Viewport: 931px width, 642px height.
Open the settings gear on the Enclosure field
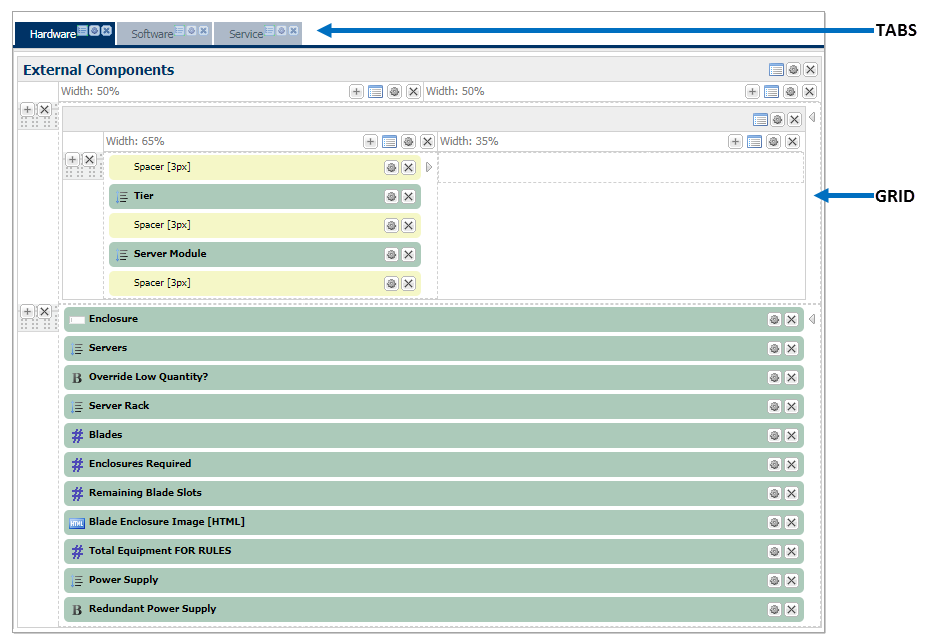point(774,319)
